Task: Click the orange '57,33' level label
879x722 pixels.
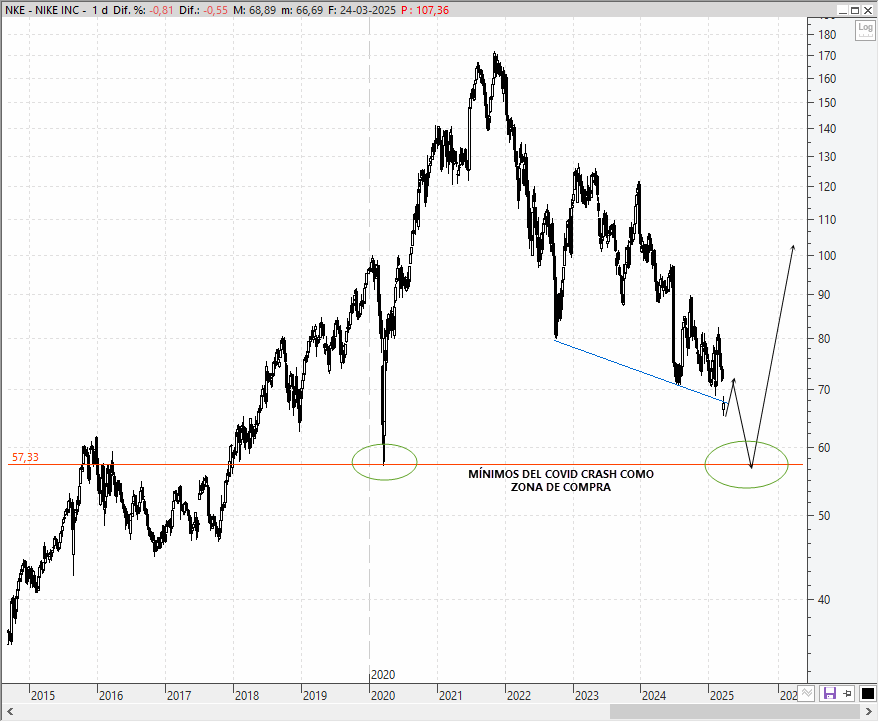Action: tap(25, 457)
